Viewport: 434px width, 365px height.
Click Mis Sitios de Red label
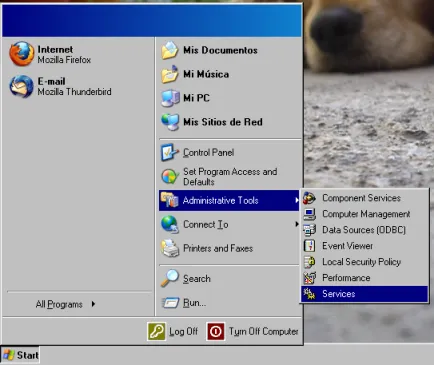(x=223, y=122)
